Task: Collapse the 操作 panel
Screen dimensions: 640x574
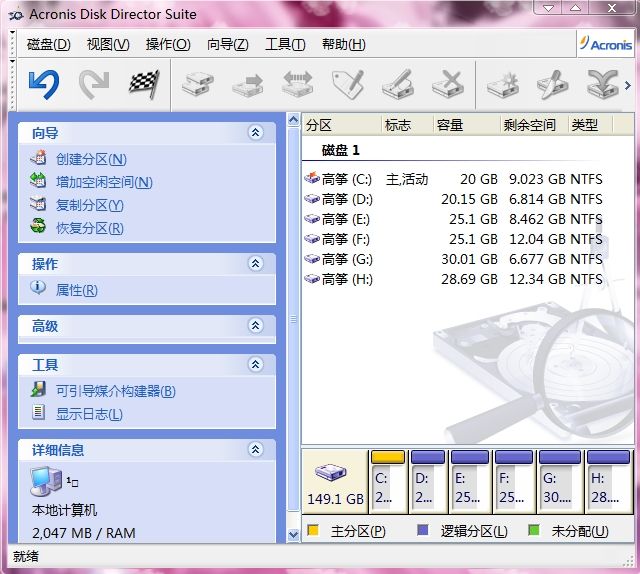Action: coord(256,263)
